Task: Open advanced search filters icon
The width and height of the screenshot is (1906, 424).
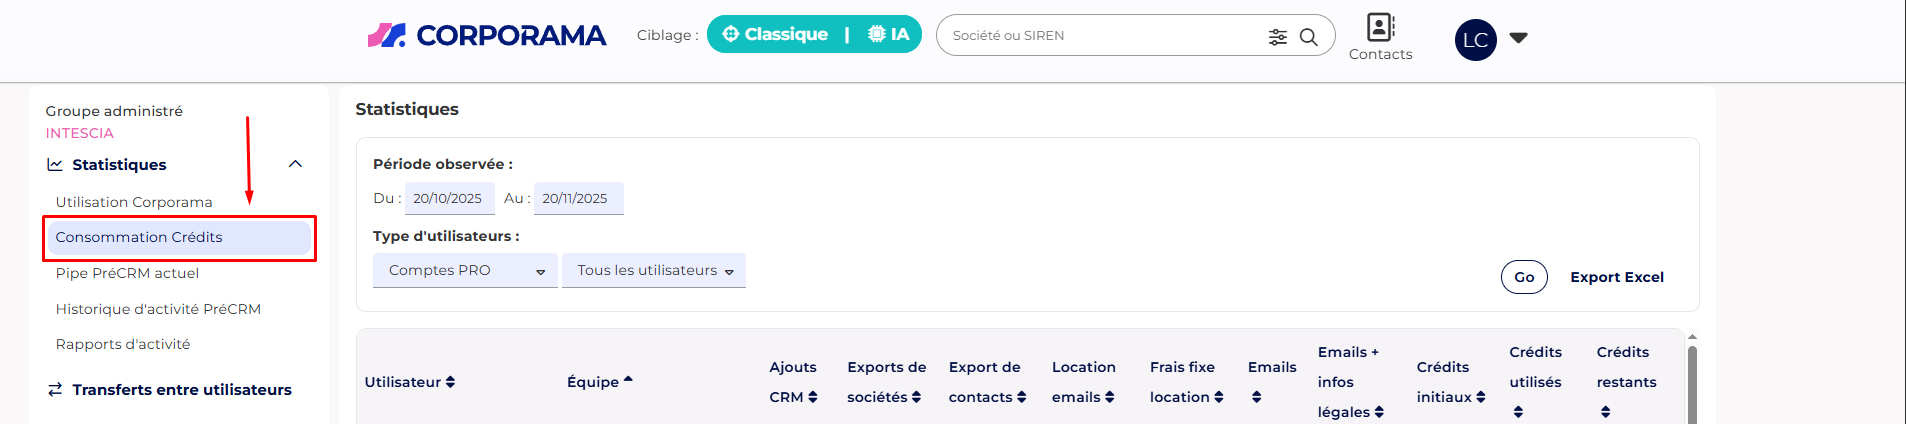Action: point(1278,37)
